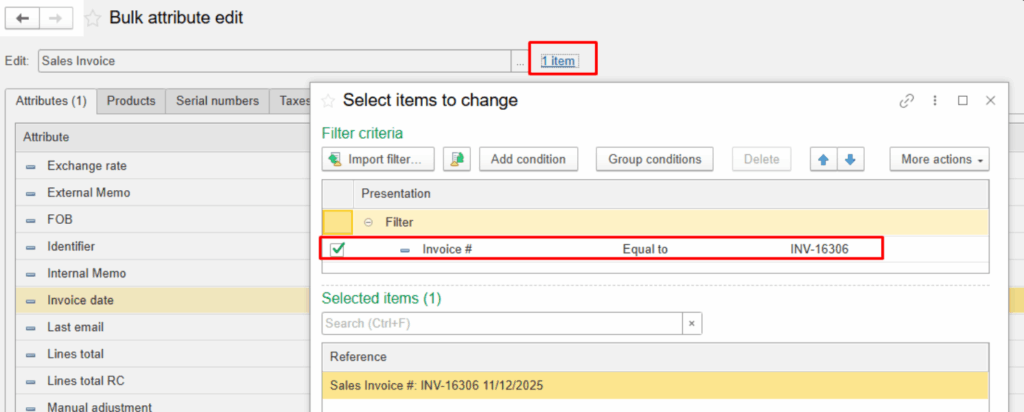Screen dimensions: 1024x412
Task: Switch to the Products tab
Action: (x=131, y=101)
